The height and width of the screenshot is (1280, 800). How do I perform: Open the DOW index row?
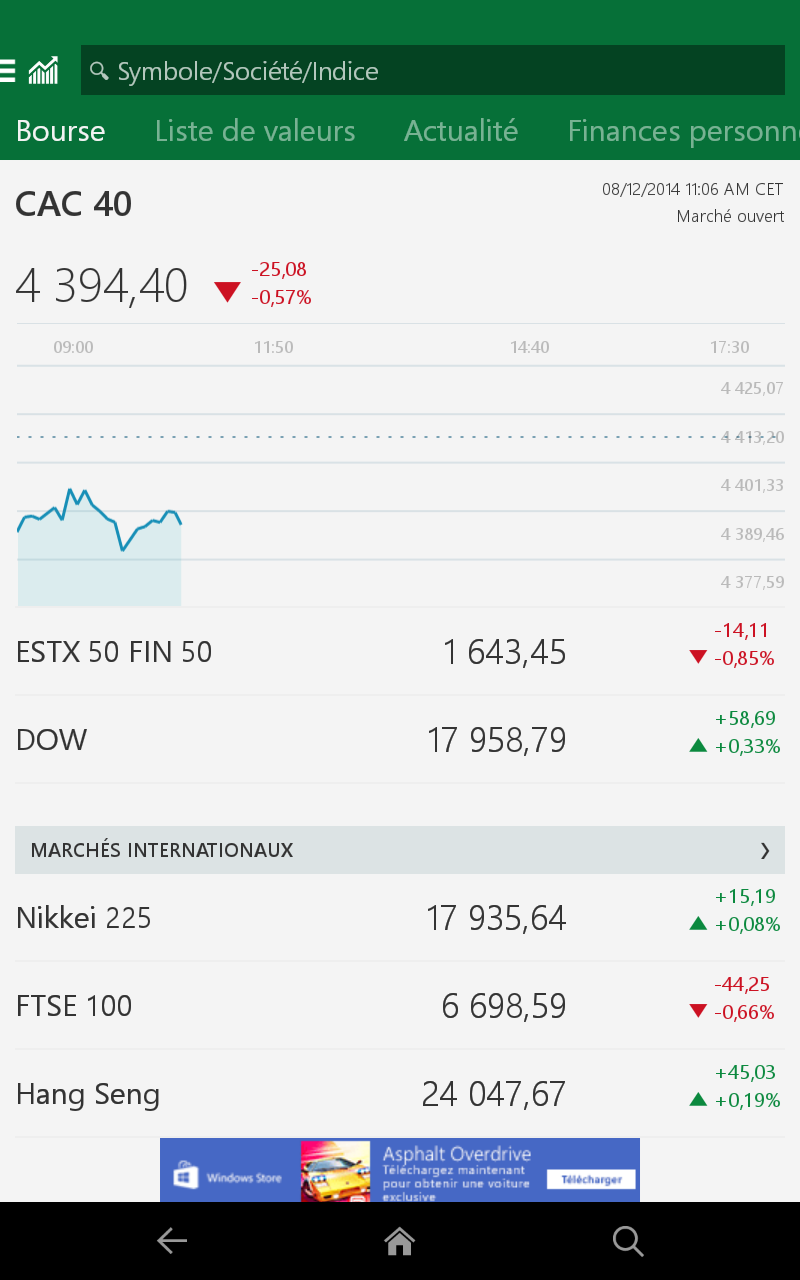400,740
